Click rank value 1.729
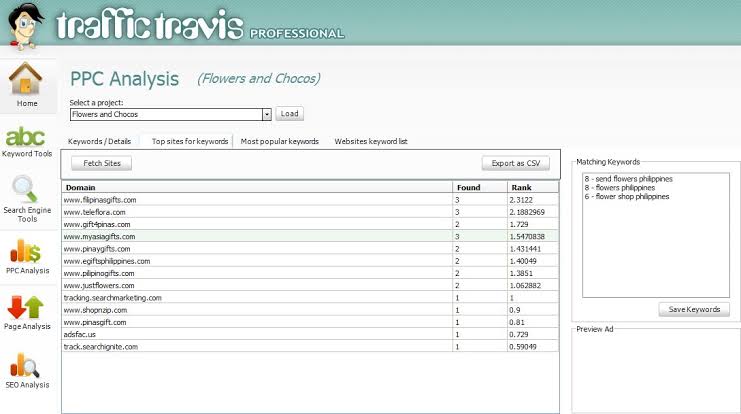Image resolution: width=741 pixels, height=414 pixels. pyautogui.click(x=519, y=224)
